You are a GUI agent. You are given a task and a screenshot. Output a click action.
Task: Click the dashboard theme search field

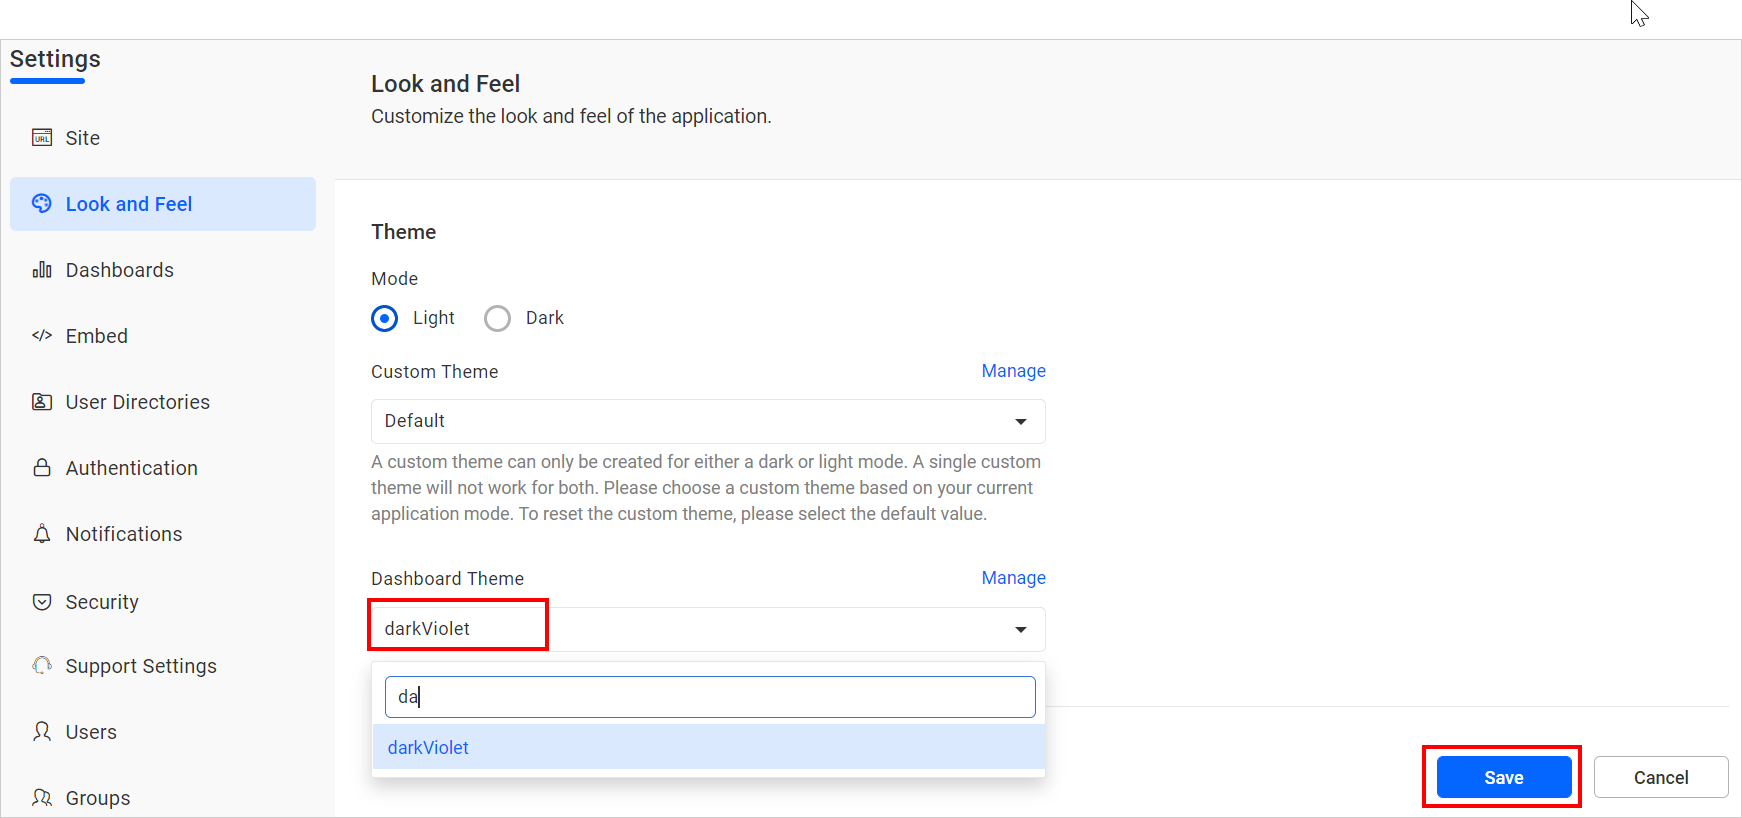709,697
